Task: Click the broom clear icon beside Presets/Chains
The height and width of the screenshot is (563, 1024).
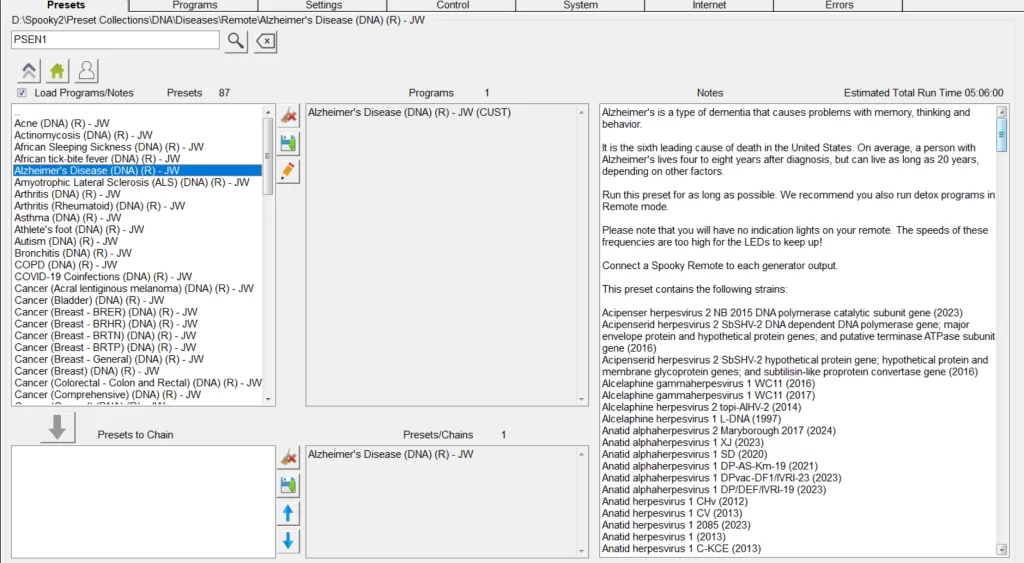Action: click(288, 457)
